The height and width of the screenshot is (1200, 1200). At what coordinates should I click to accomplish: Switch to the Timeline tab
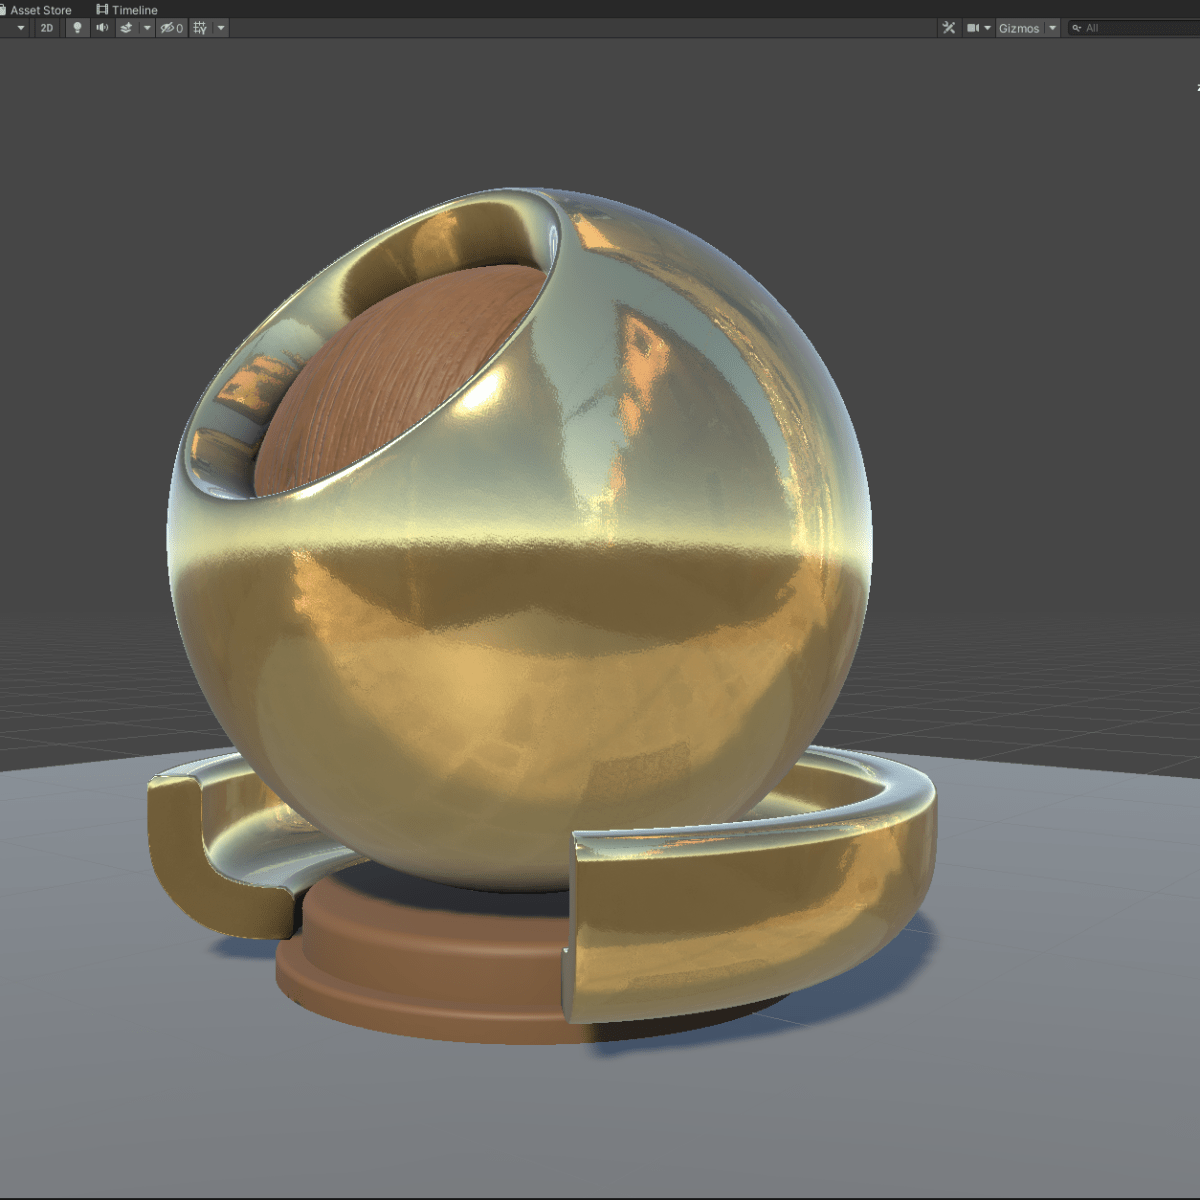point(134,10)
